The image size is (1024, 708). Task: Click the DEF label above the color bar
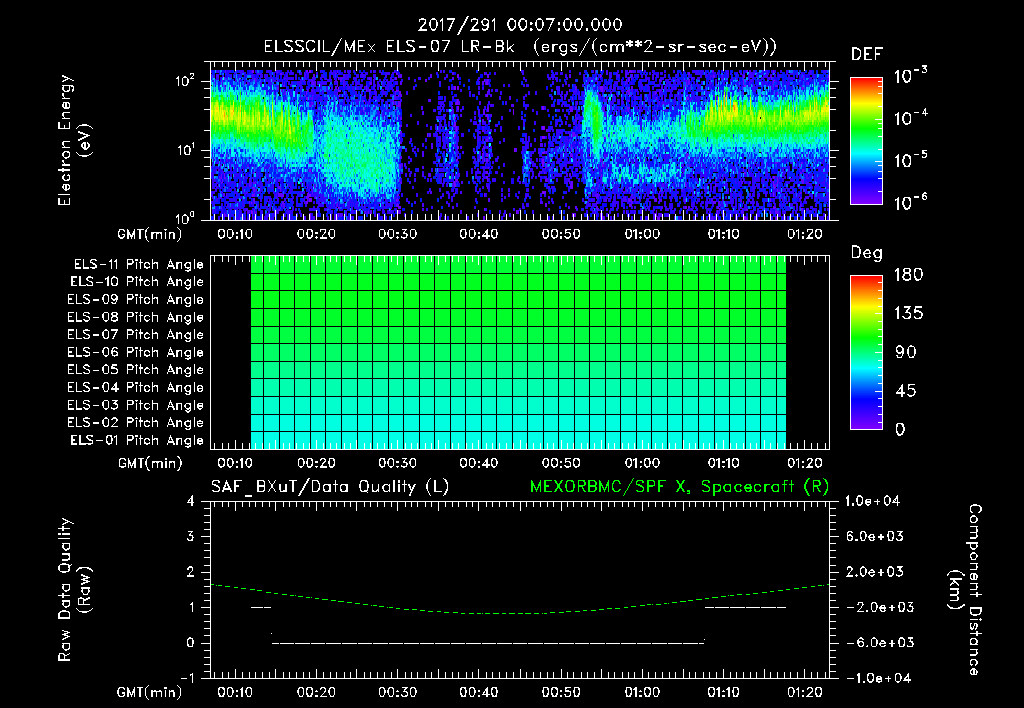[x=867, y=54]
